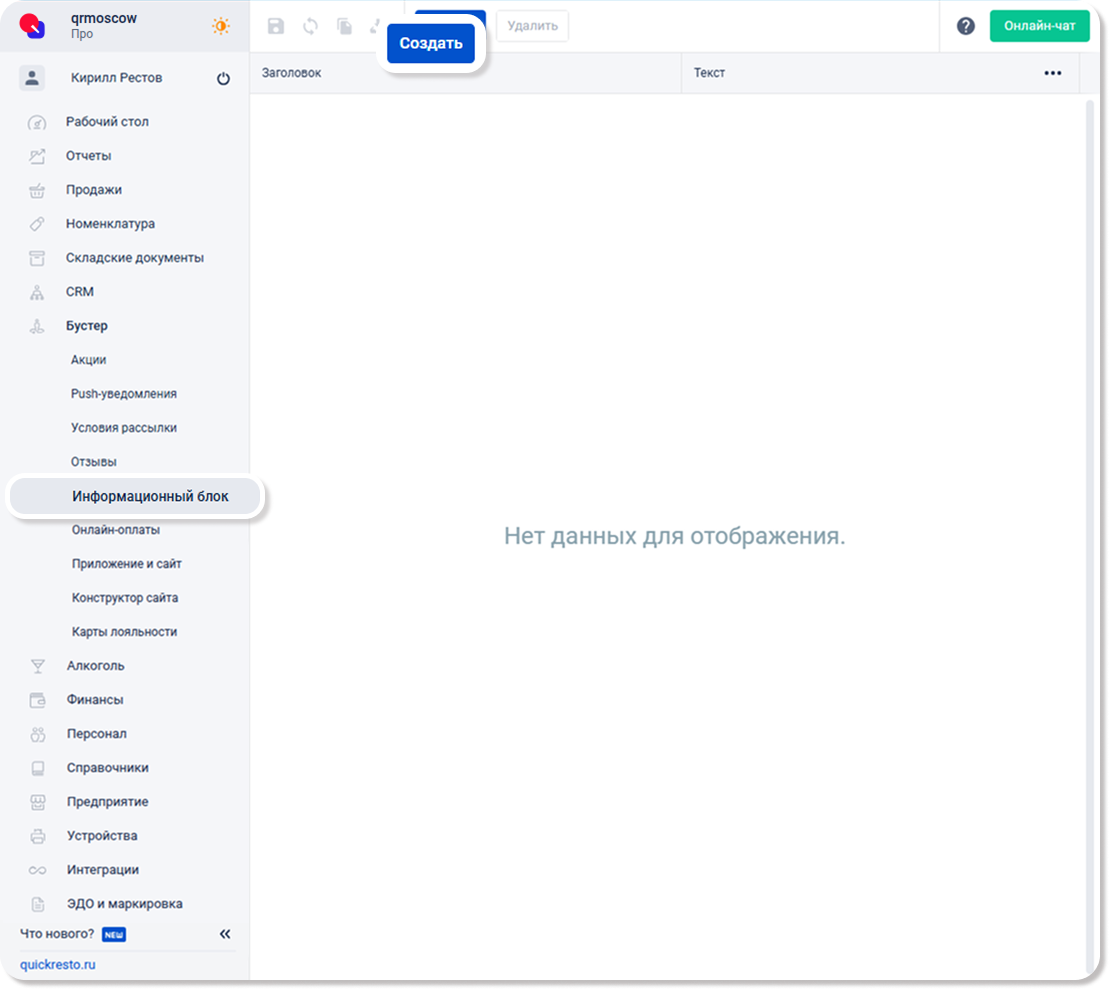The width and height of the screenshot is (1109, 989).
Task: Click the save icon in toolbar
Action: (276, 27)
